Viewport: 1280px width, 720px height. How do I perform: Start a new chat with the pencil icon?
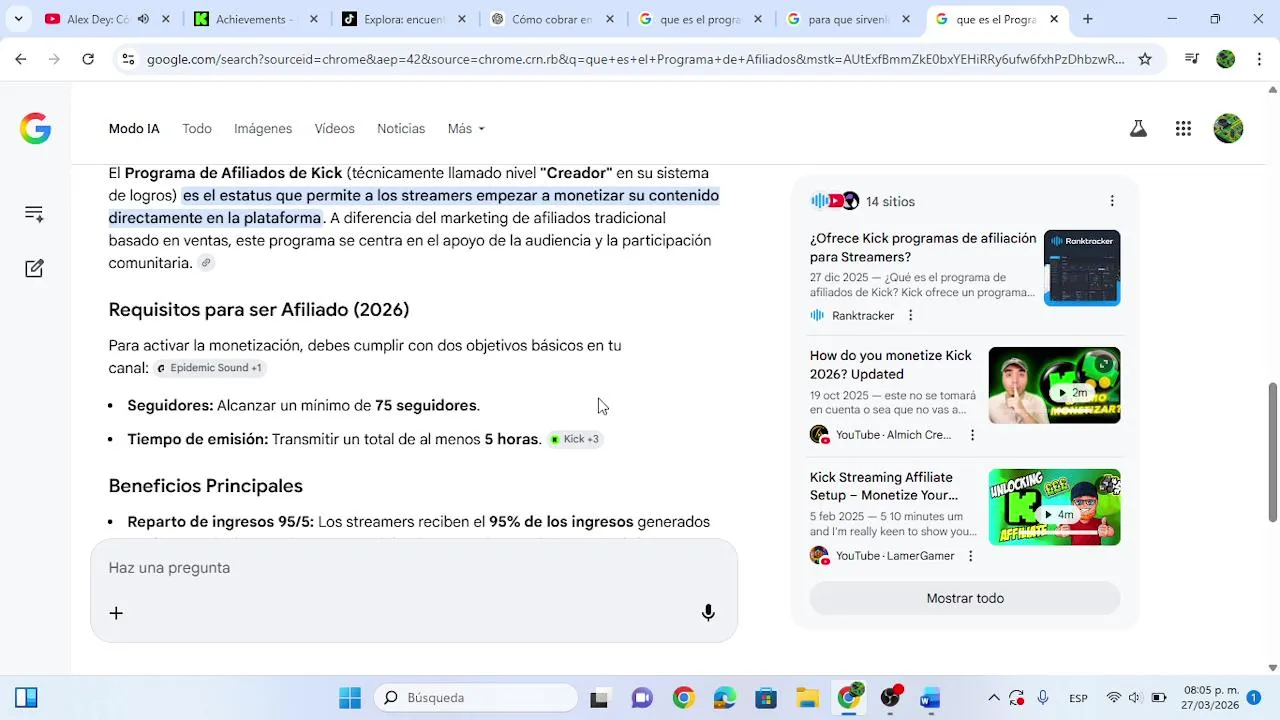[34, 268]
